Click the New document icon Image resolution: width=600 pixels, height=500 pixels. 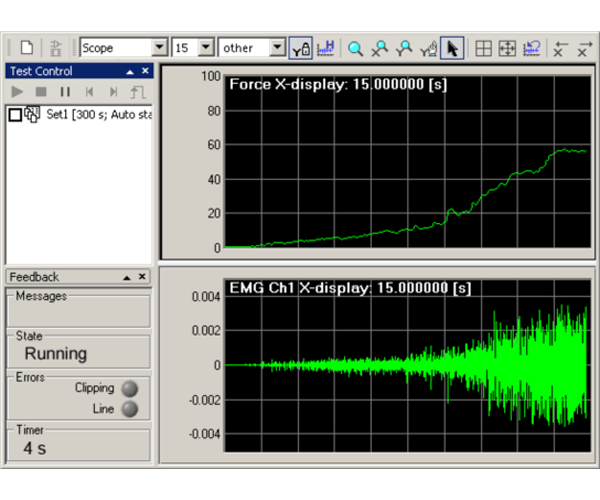(27, 48)
